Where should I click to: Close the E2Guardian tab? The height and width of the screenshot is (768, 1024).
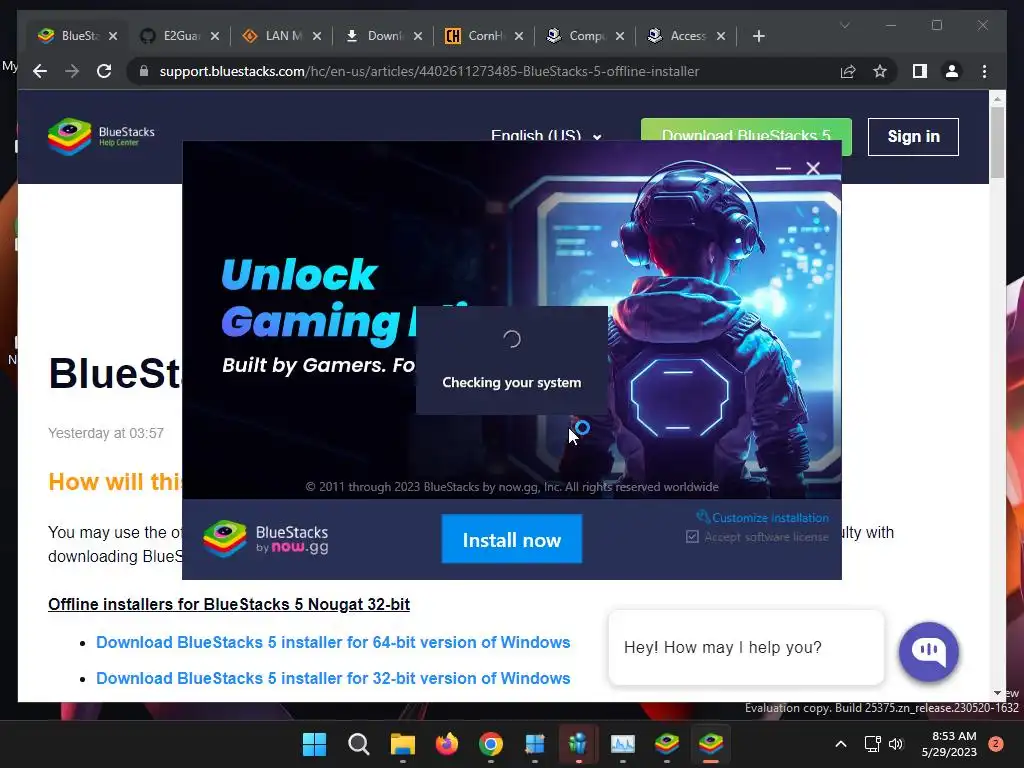215,36
